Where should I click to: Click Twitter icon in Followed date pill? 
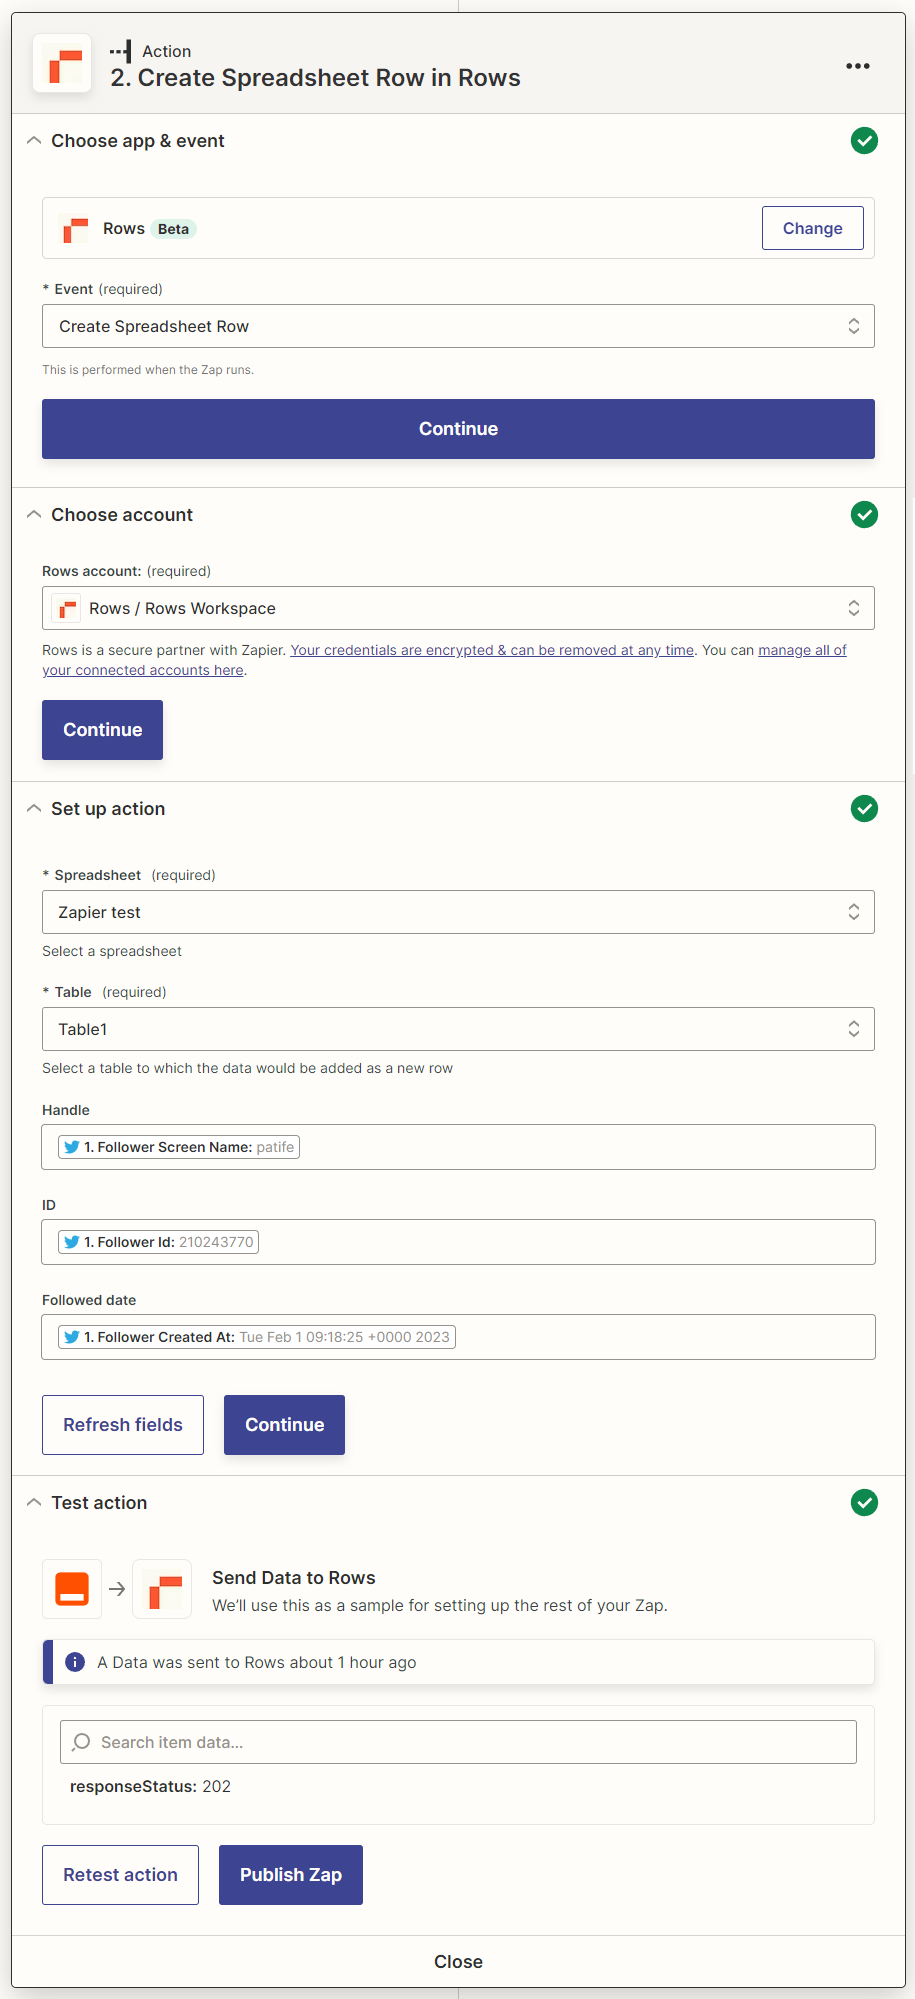coord(72,1337)
